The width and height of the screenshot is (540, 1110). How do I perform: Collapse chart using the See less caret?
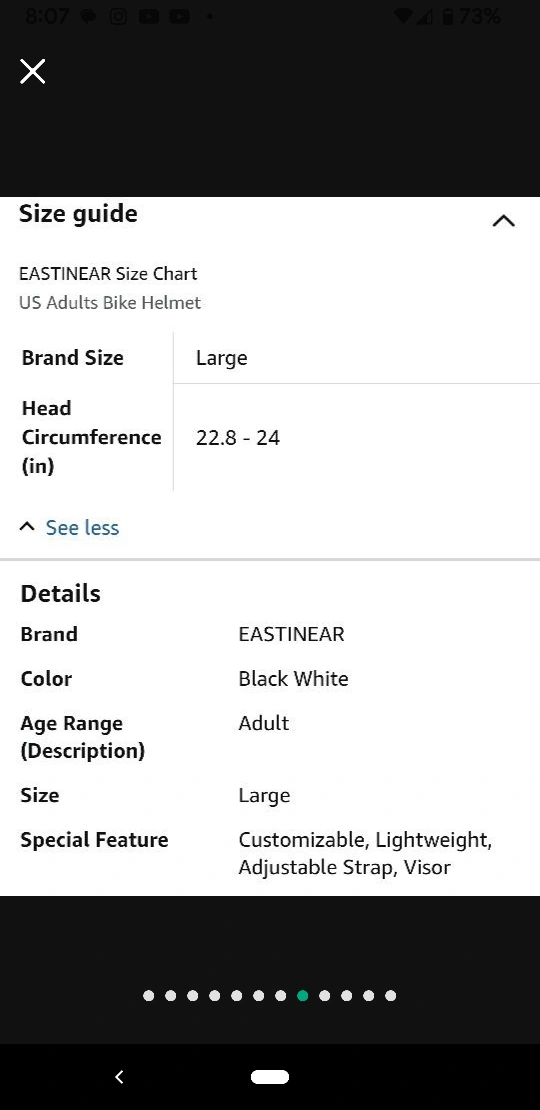(27, 526)
